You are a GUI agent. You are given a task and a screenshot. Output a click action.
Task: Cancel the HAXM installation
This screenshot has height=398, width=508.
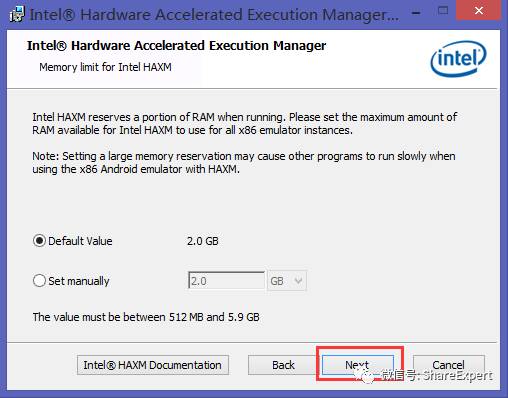click(448, 365)
